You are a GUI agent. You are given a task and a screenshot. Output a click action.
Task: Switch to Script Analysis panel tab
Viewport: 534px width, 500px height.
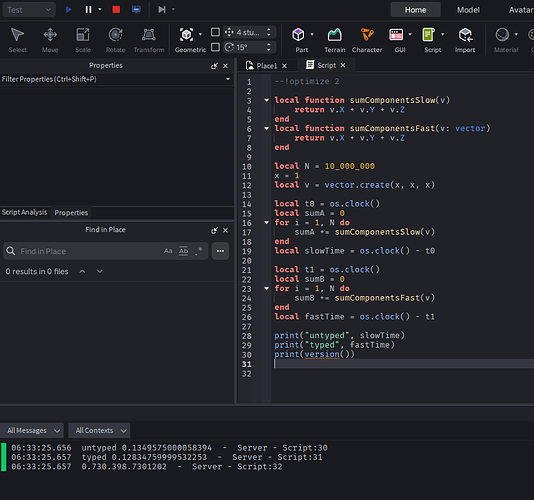(25, 212)
